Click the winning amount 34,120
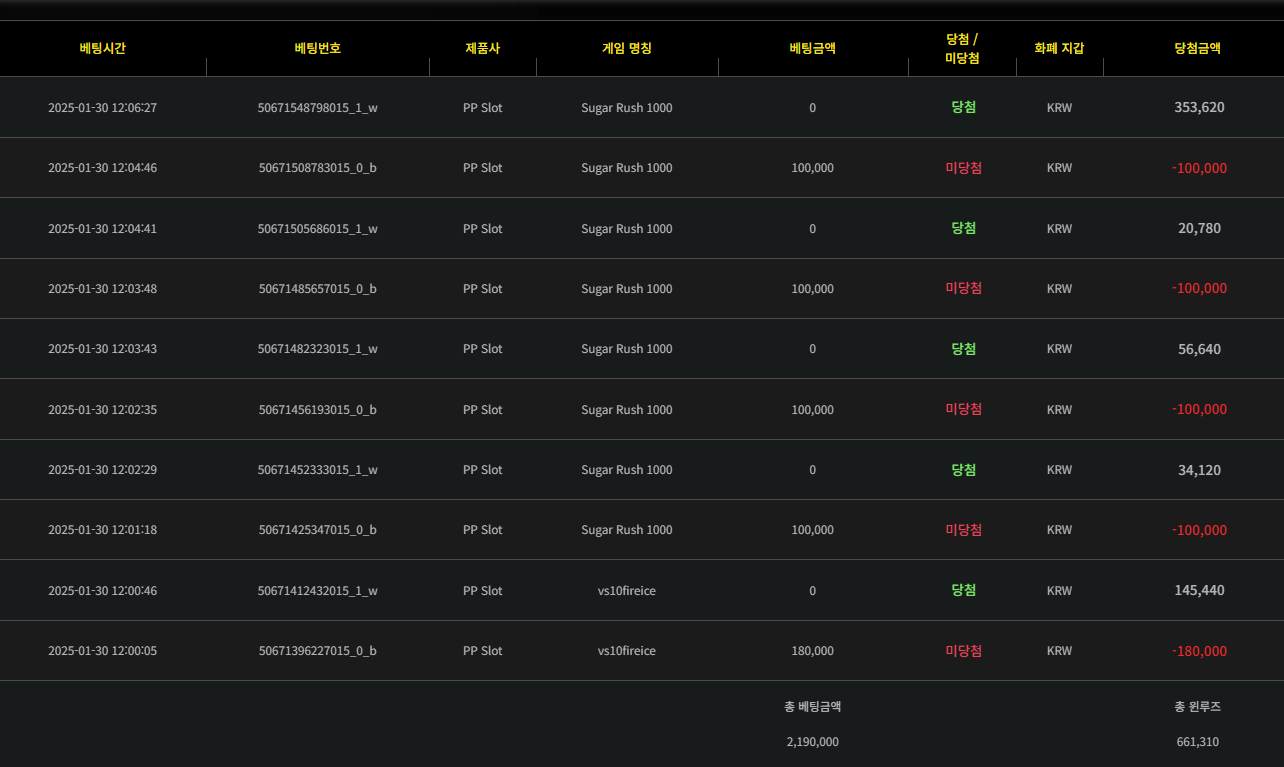1284x767 pixels. [x=1199, y=470]
